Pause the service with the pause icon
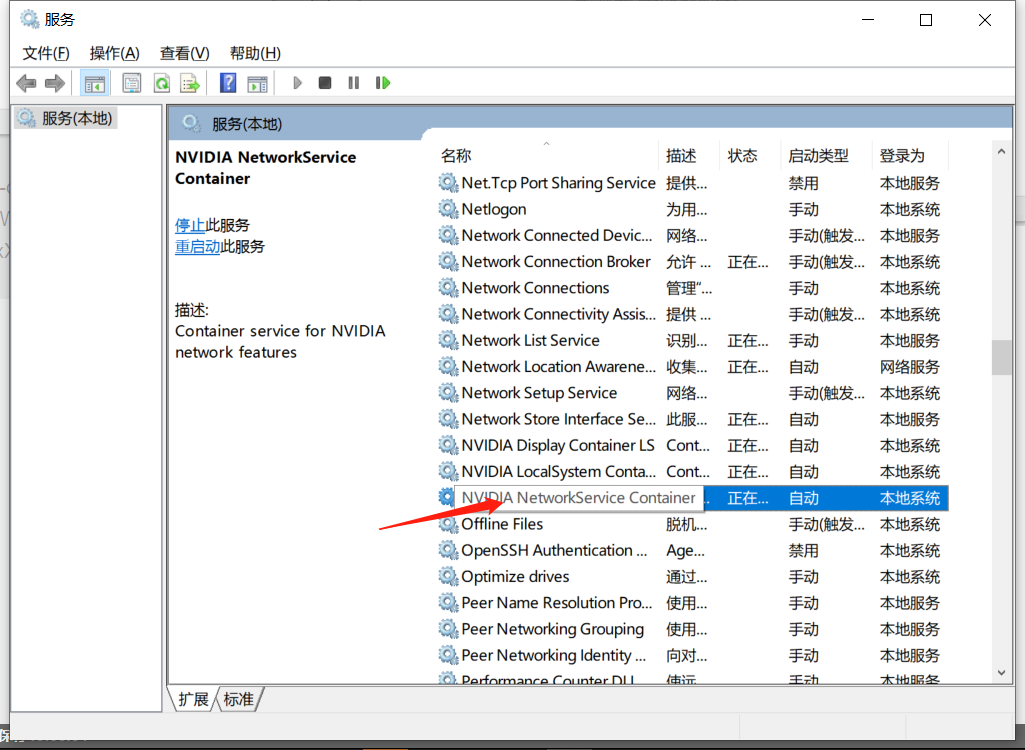This screenshot has width=1025, height=750. point(353,82)
